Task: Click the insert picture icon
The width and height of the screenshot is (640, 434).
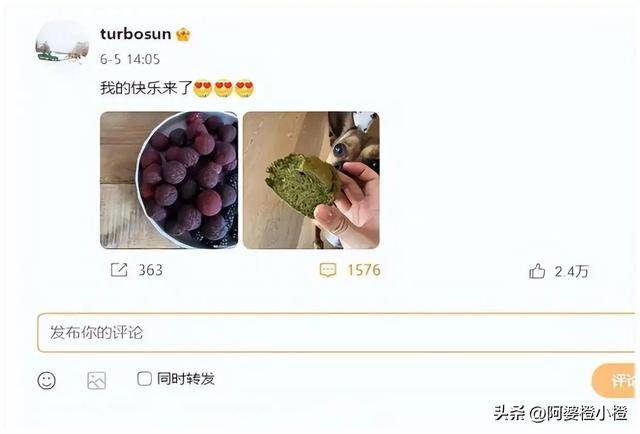Action: pos(97,381)
